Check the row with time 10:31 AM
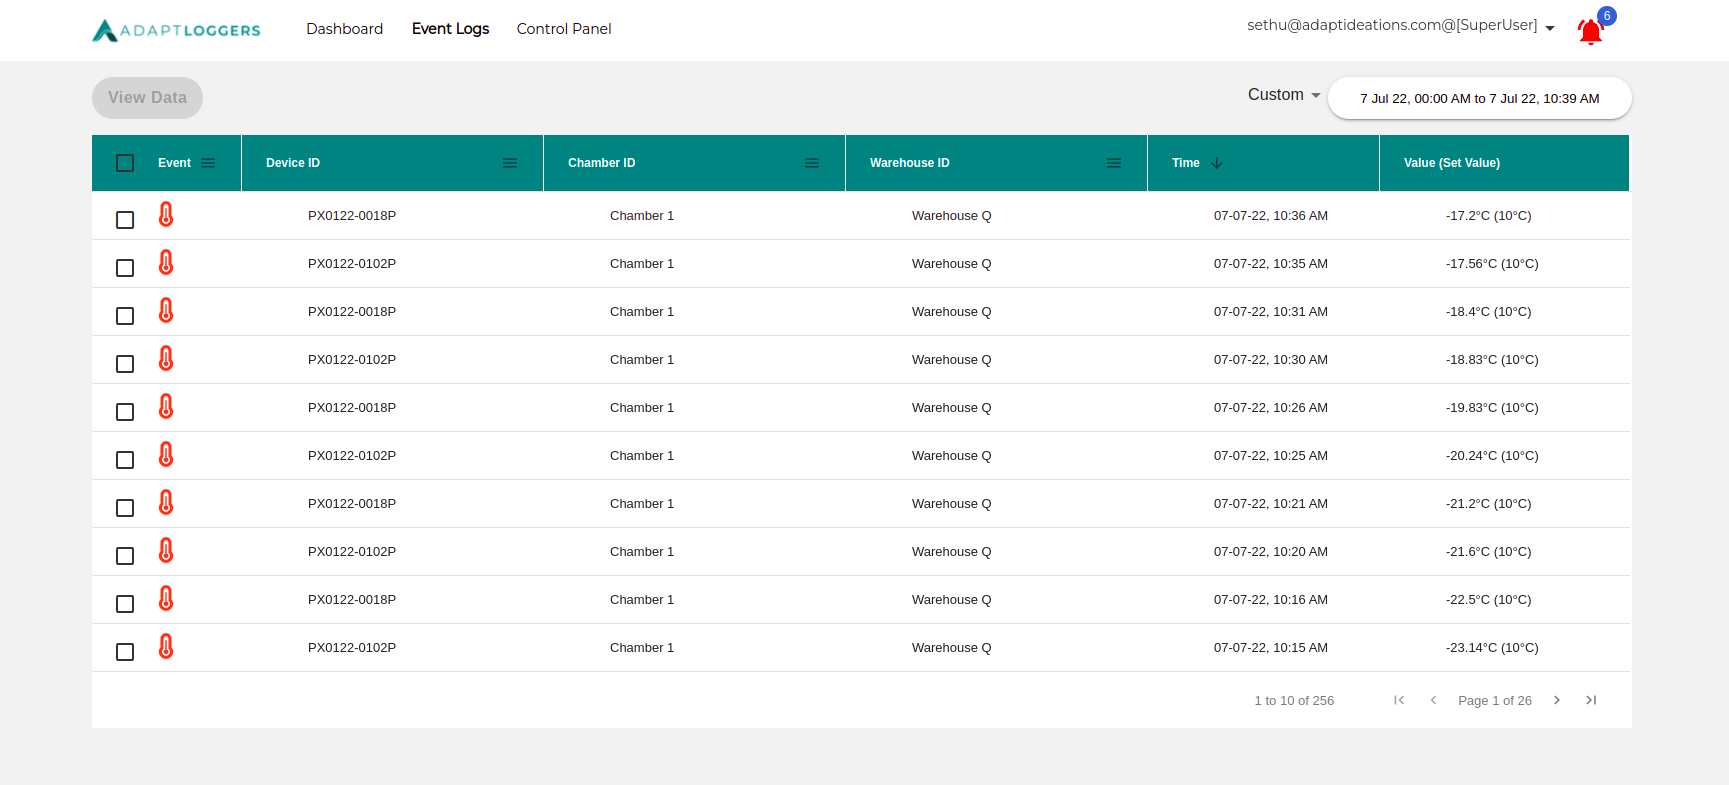The image size is (1729, 785). tap(125, 316)
